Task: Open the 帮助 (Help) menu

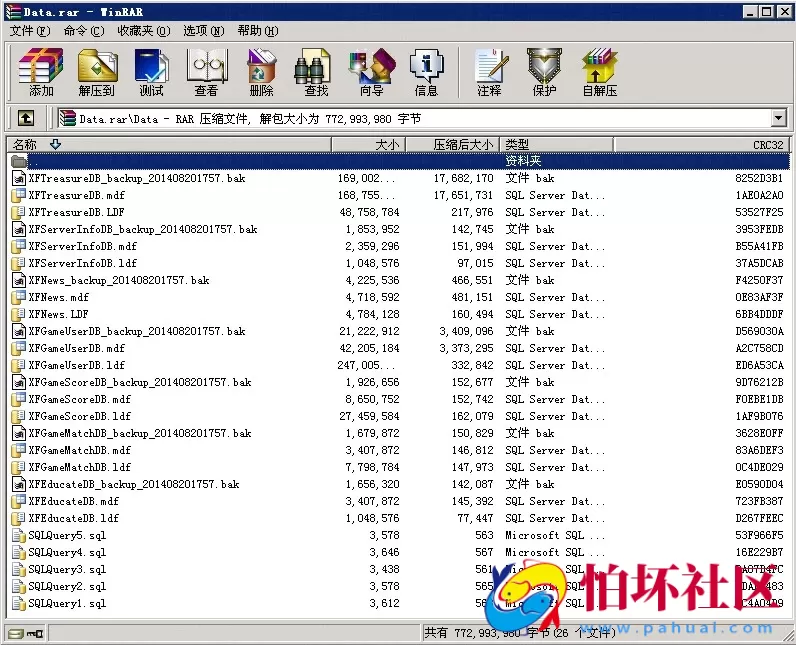Action: pos(258,31)
